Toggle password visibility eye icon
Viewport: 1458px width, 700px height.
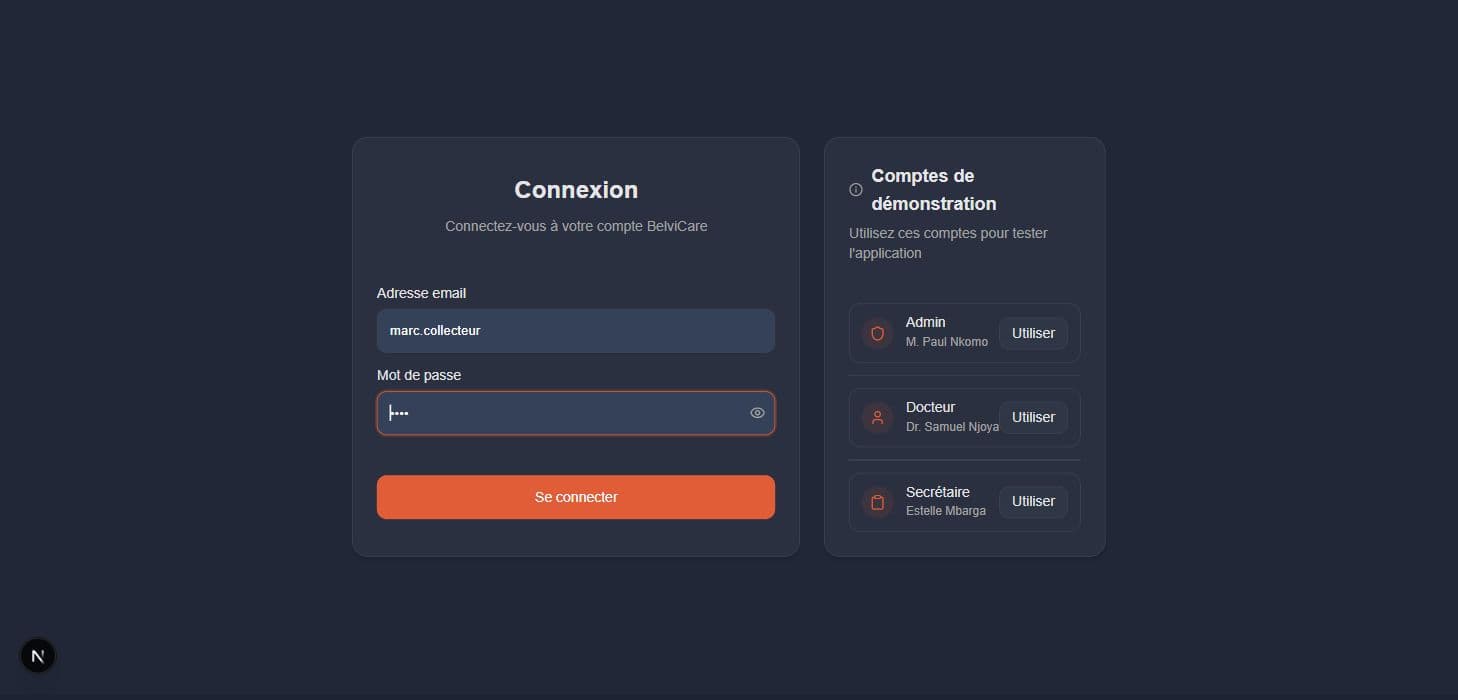[x=757, y=413]
